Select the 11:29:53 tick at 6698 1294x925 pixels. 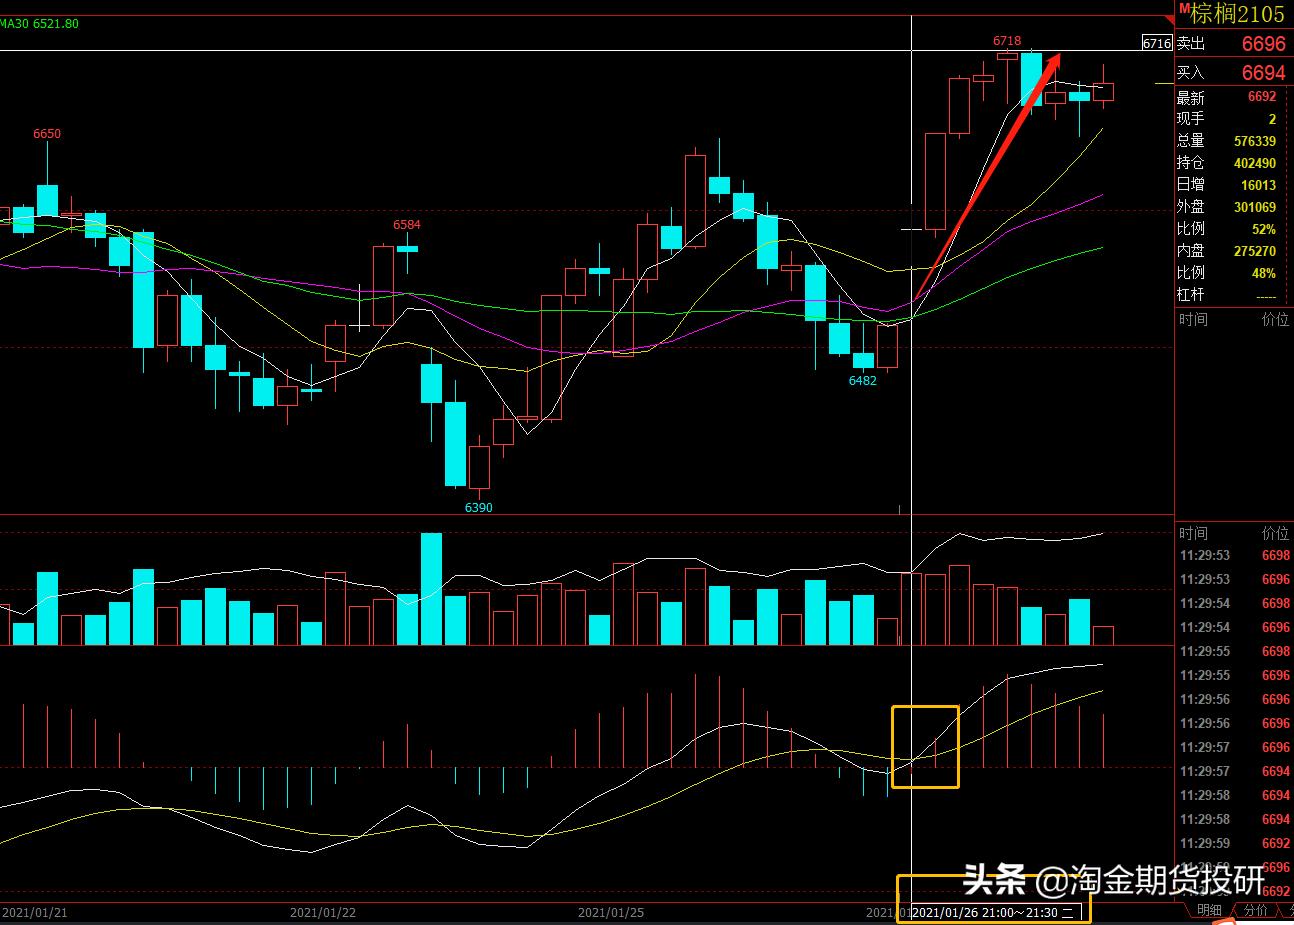pyautogui.click(x=1234, y=555)
